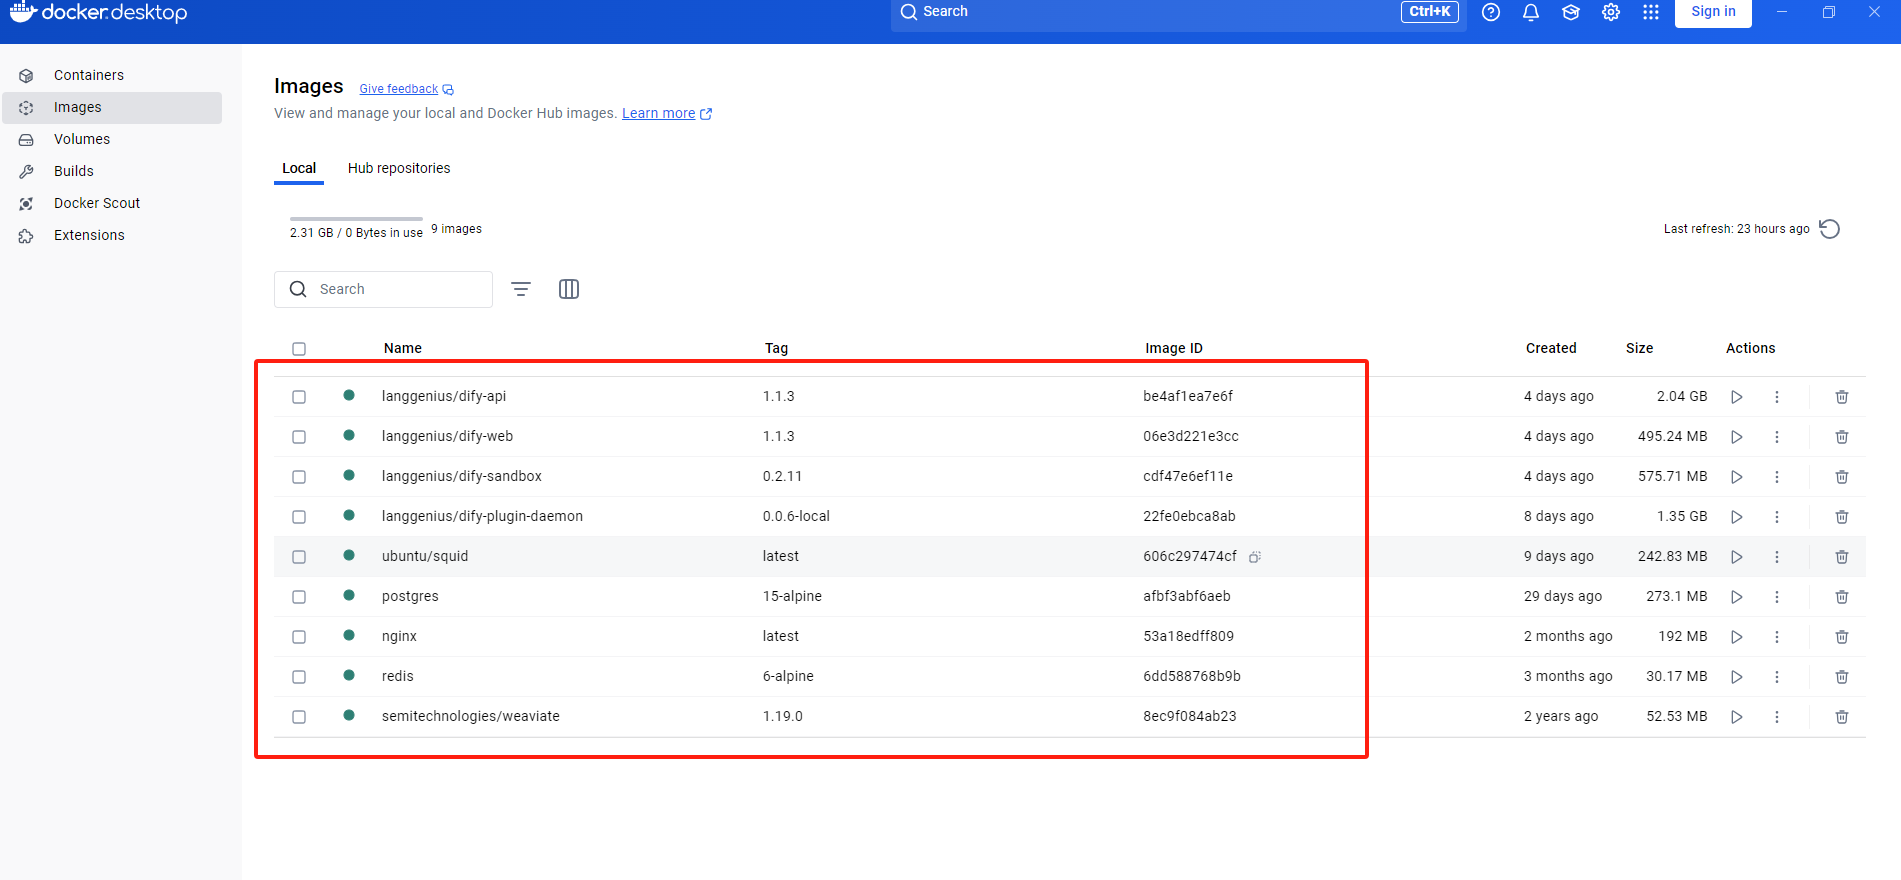Select the Local tab
Viewport: 1901px width, 880px height.
coord(299,168)
